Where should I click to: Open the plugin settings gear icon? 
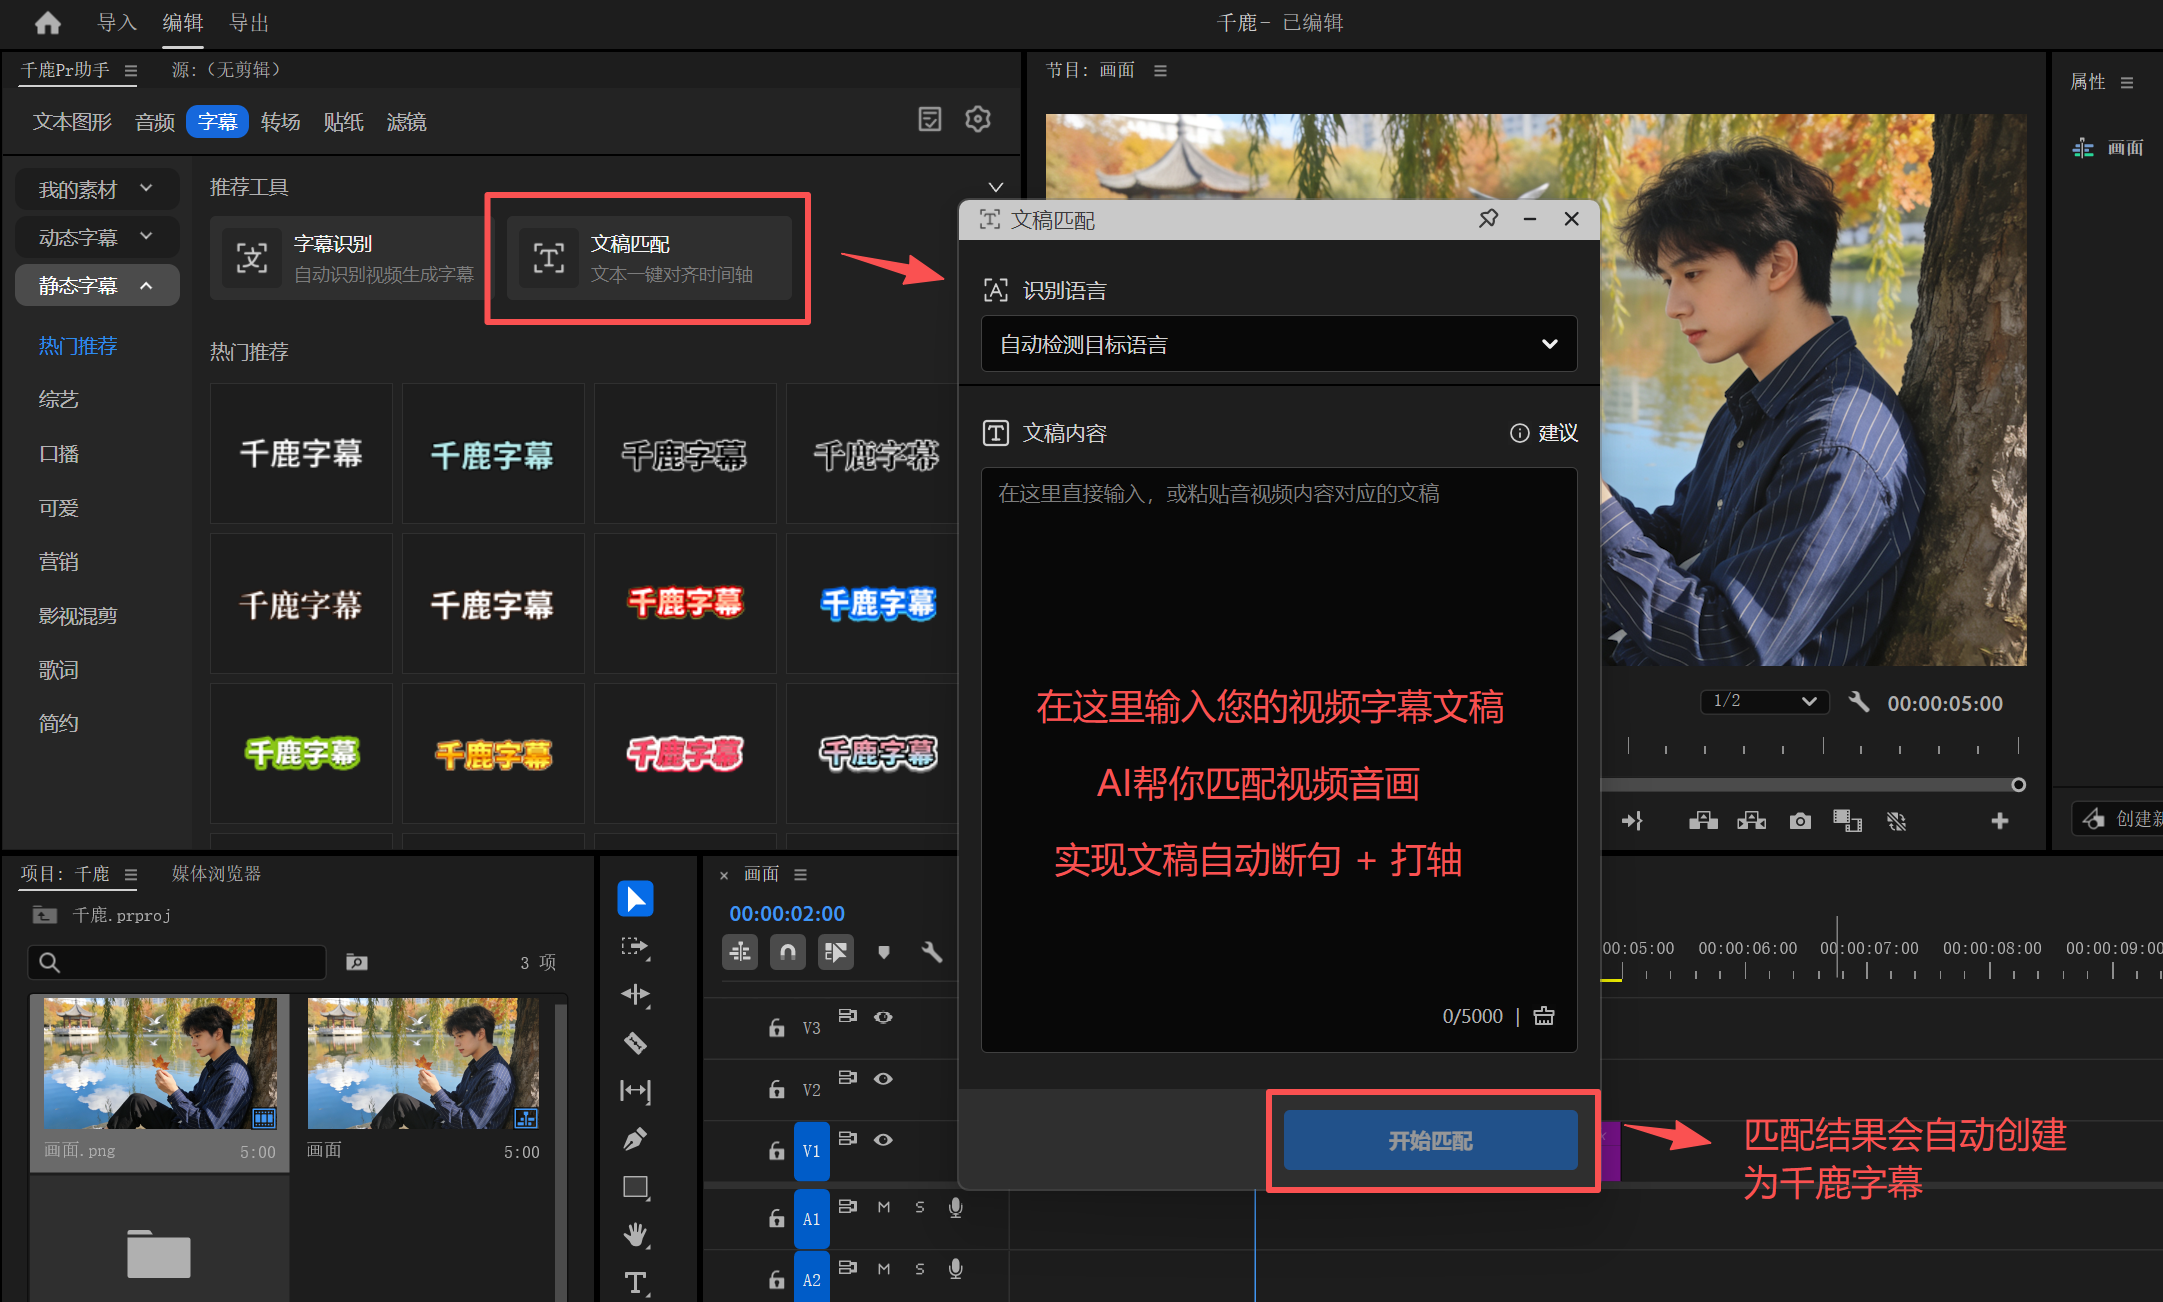pos(977,120)
